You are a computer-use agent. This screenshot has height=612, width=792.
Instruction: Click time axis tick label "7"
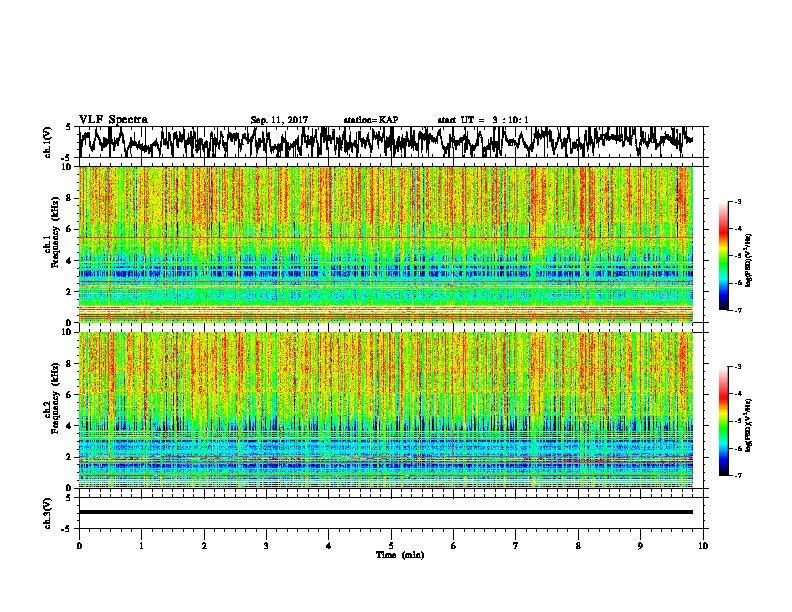(x=516, y=546)
